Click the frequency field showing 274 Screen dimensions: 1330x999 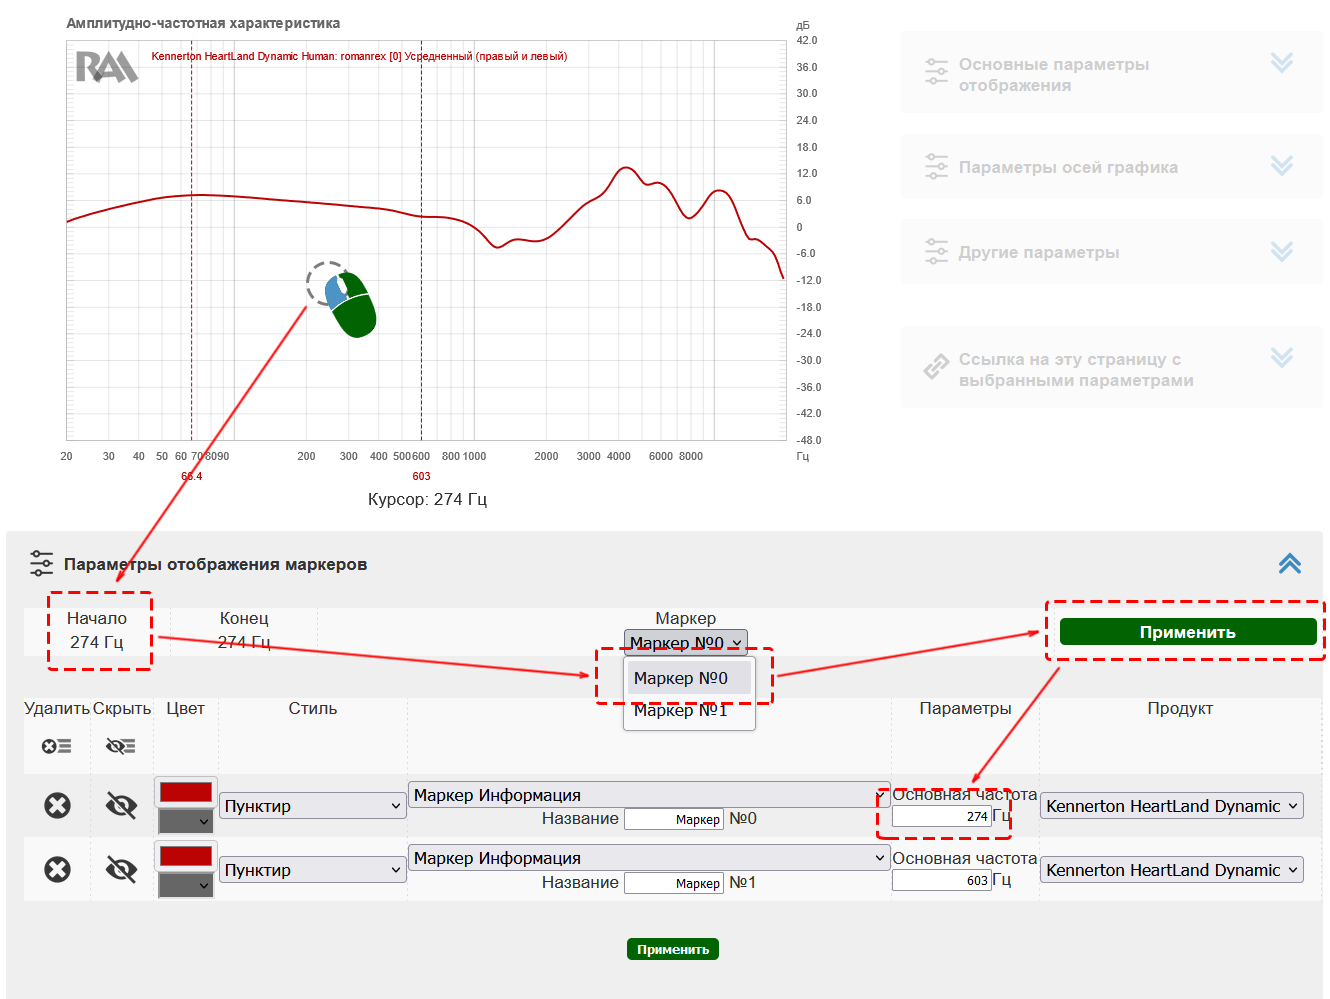pos(941,816)
